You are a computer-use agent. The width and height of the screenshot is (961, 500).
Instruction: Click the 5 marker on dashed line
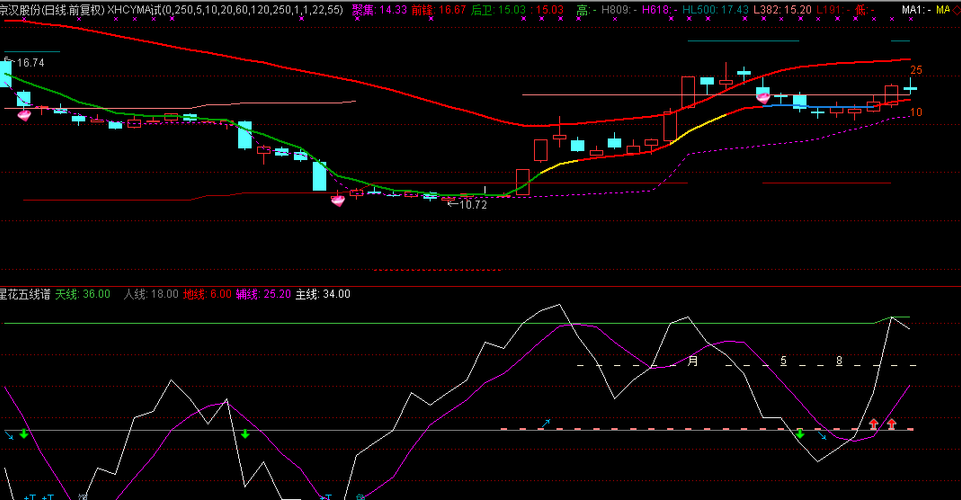(783, 361)
